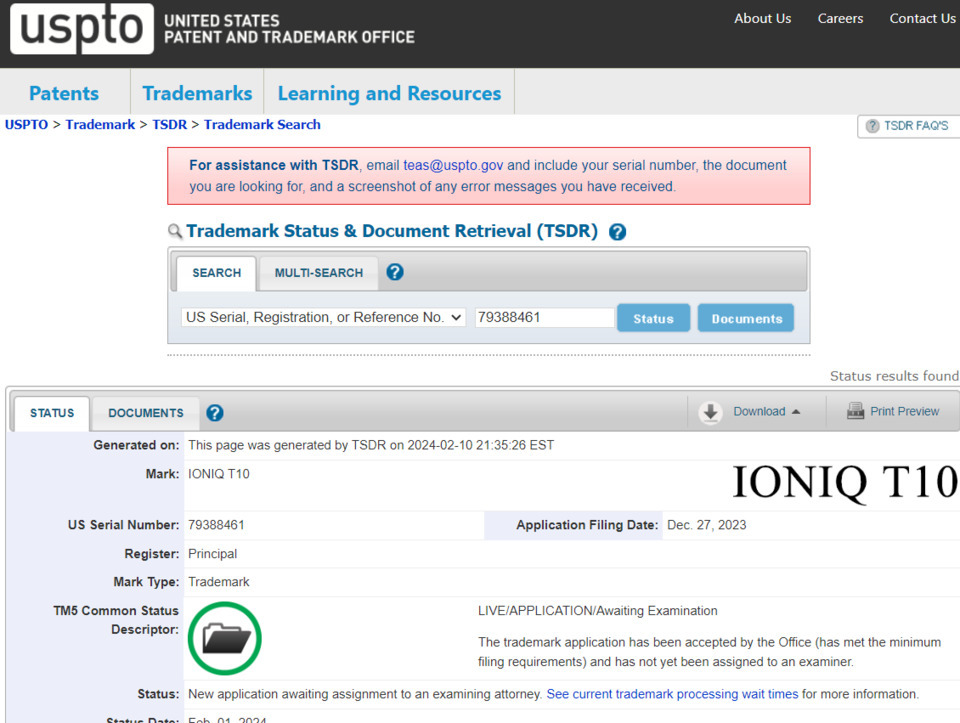Click the USPTO logo
The width and height of the screenshot is (960, 723).
(x=81, y=28)
